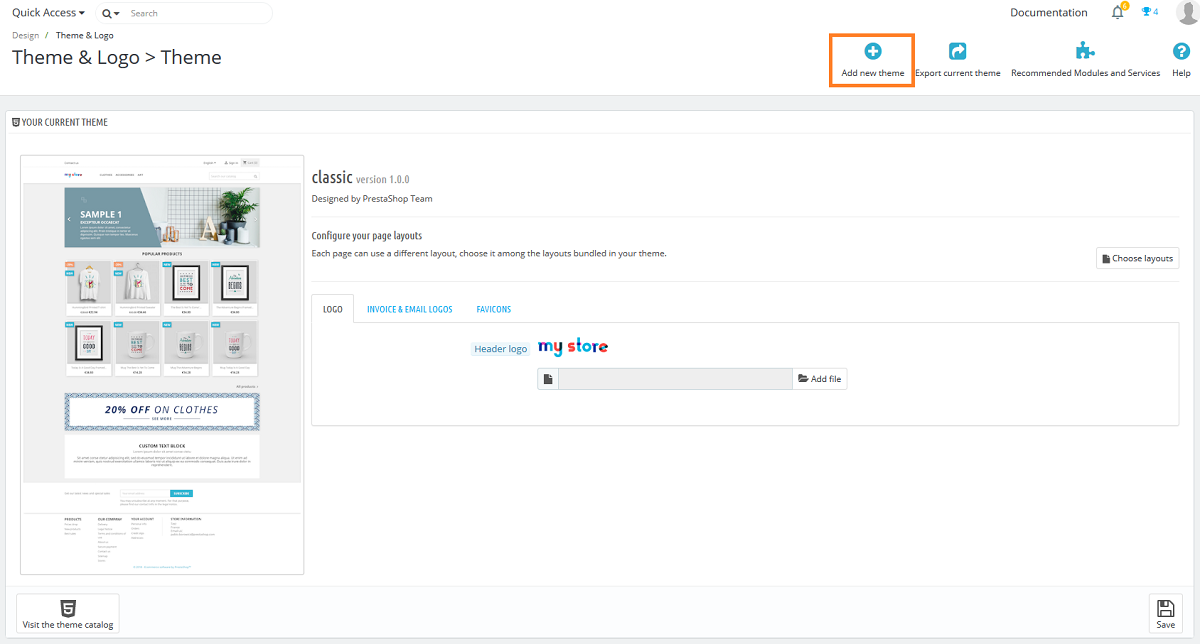The width and height of the screenshot is (1200, 644).
Task: Click the Header logo label
Action: point(500,348)
